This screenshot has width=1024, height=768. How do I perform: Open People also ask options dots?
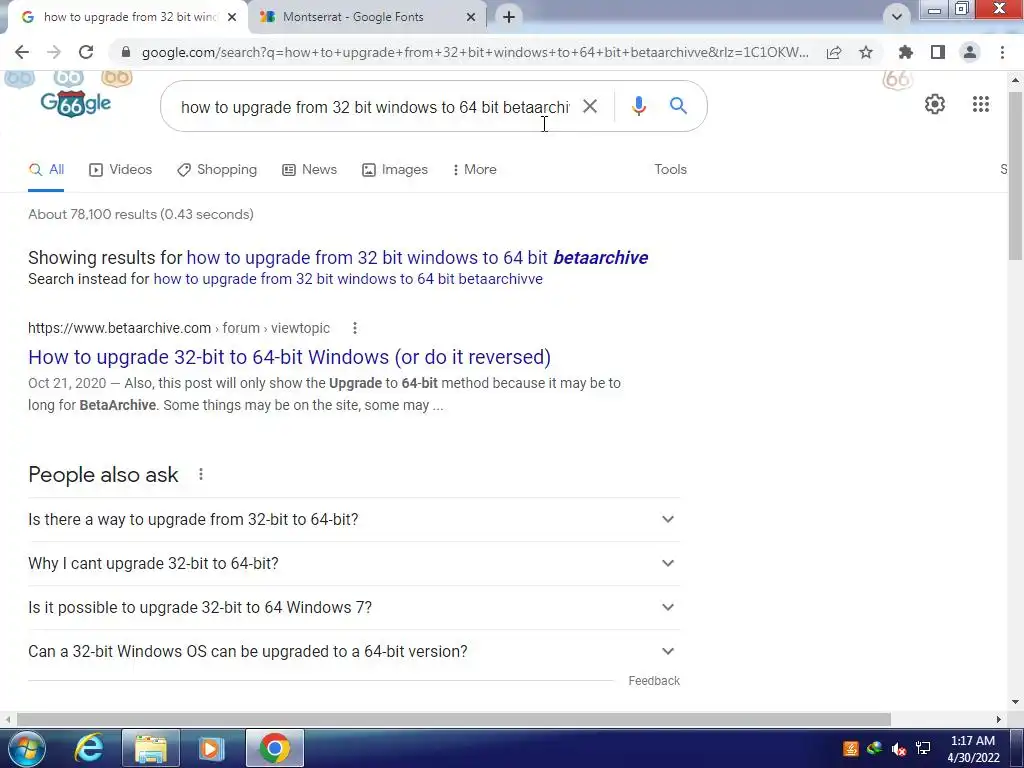(201, 474)
